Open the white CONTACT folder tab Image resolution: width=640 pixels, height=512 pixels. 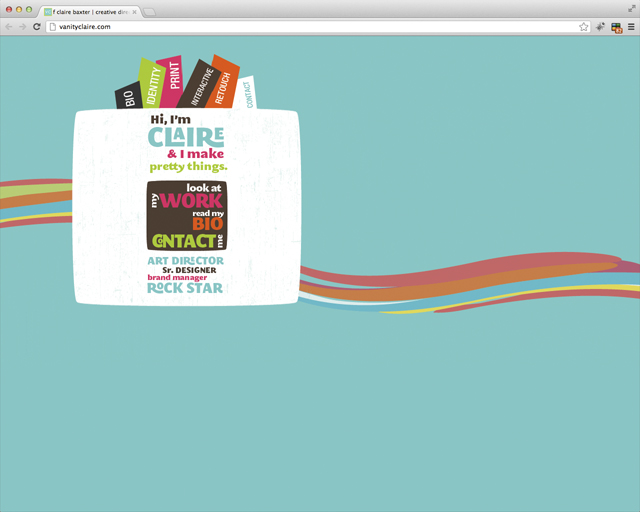[x=247, y=93]
